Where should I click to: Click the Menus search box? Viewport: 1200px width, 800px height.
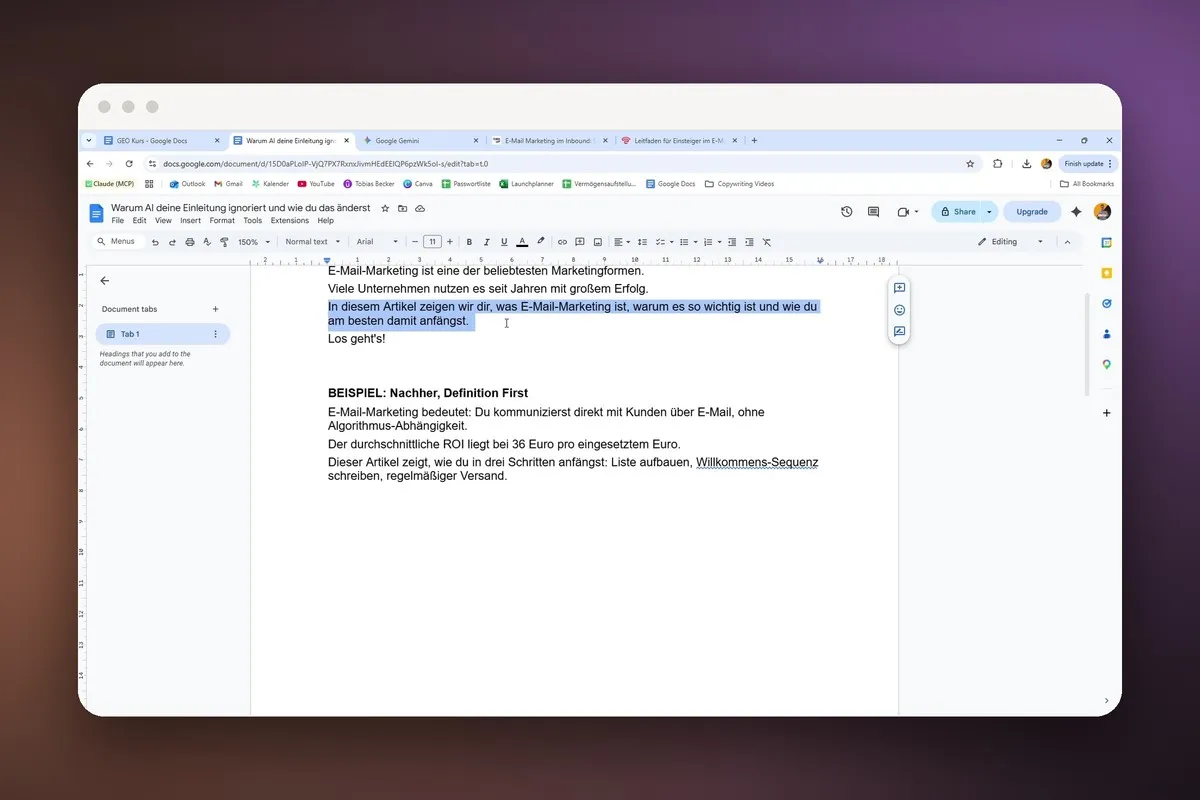[117, 242]
